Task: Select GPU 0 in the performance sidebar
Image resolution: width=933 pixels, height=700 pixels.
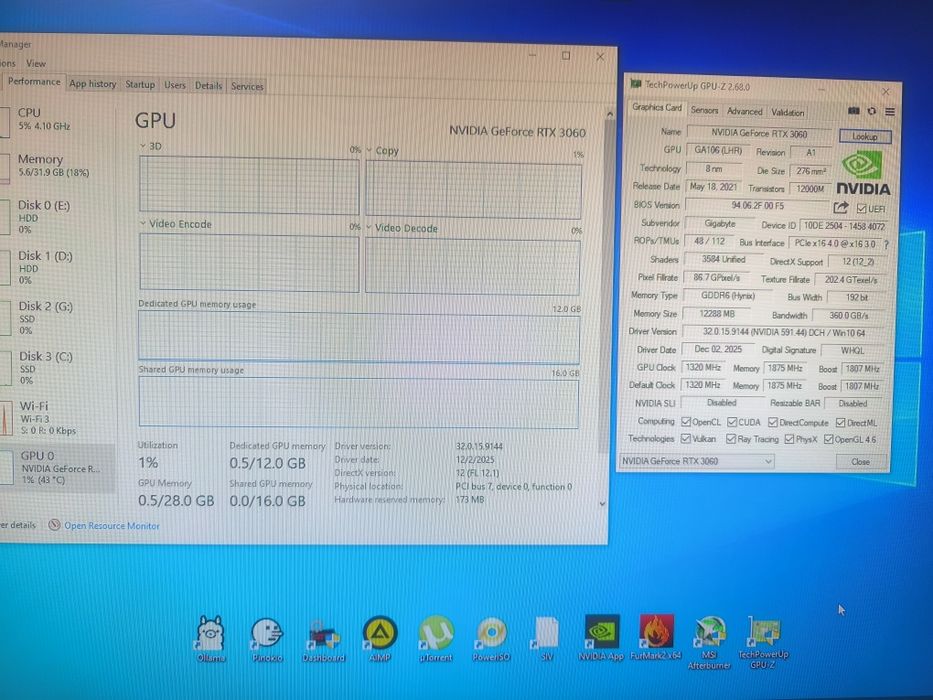Action: (x=58, y=467)
